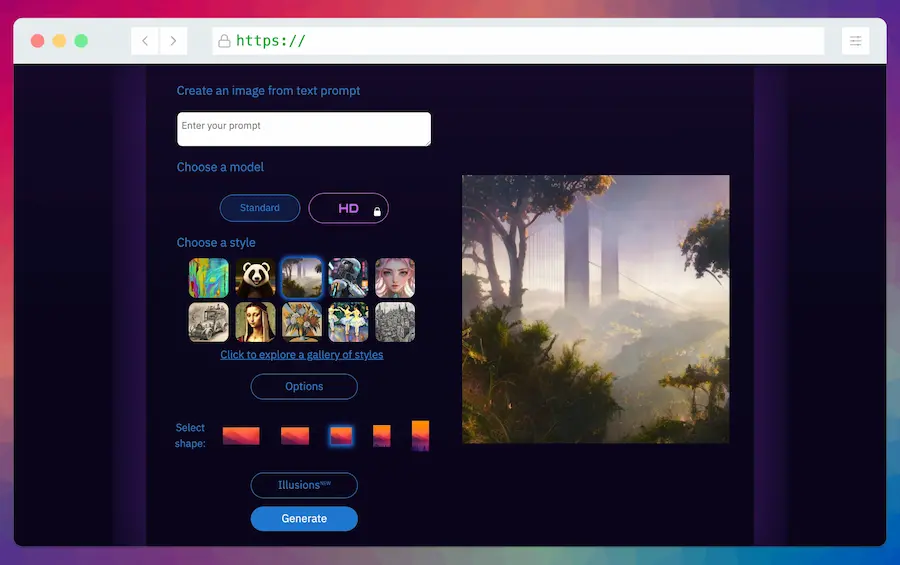Click the yellow minimize window button

coord(59,41)
